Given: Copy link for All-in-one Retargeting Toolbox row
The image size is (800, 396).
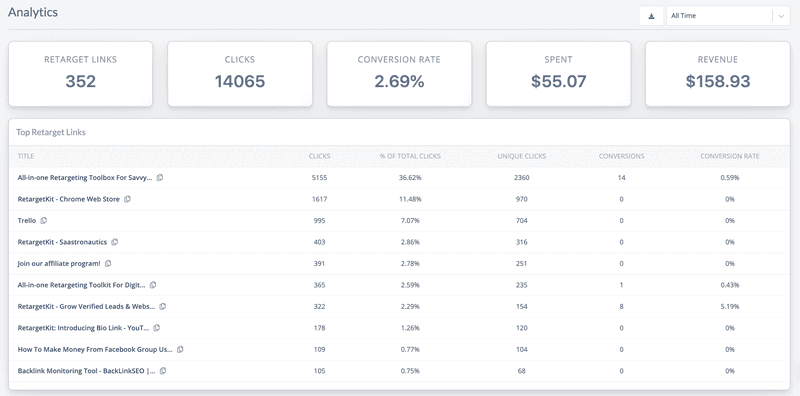Looking at the screenshot, I should [160, 178].
